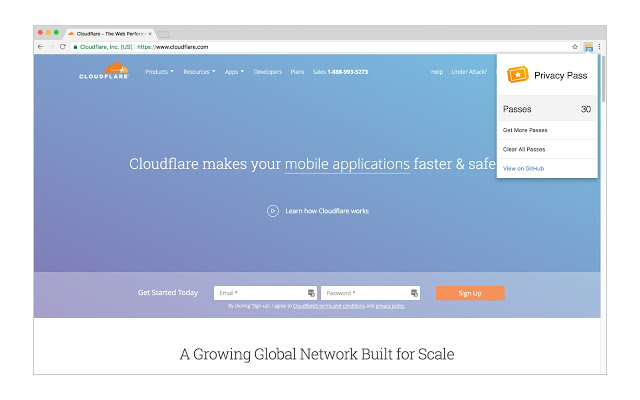Play the 'Learn how Cloudflare works' video icon
Image resolution: width=640 pixels, height=400 pixels.
(x=273, y=211)
